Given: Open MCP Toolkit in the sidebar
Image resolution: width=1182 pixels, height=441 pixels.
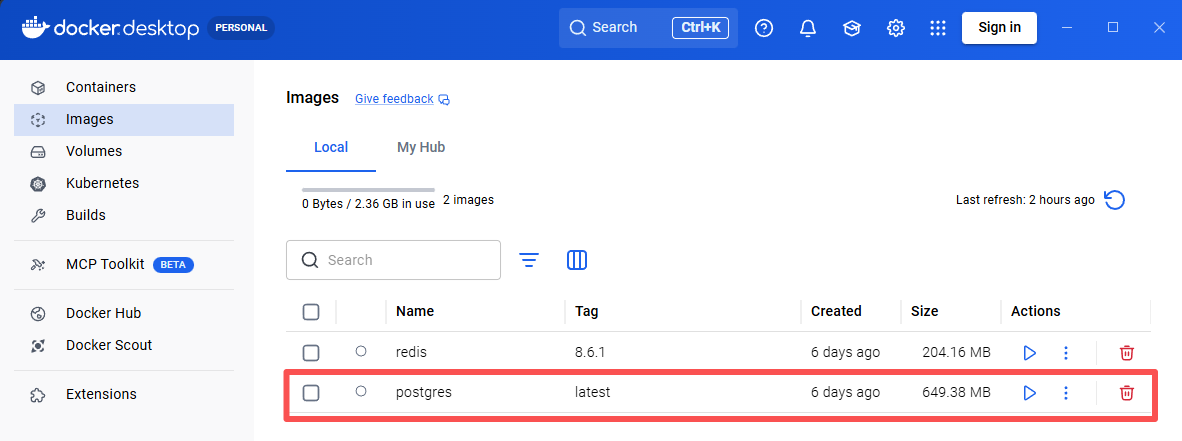Looking at the screenshot, I should (x=124, y=265).
